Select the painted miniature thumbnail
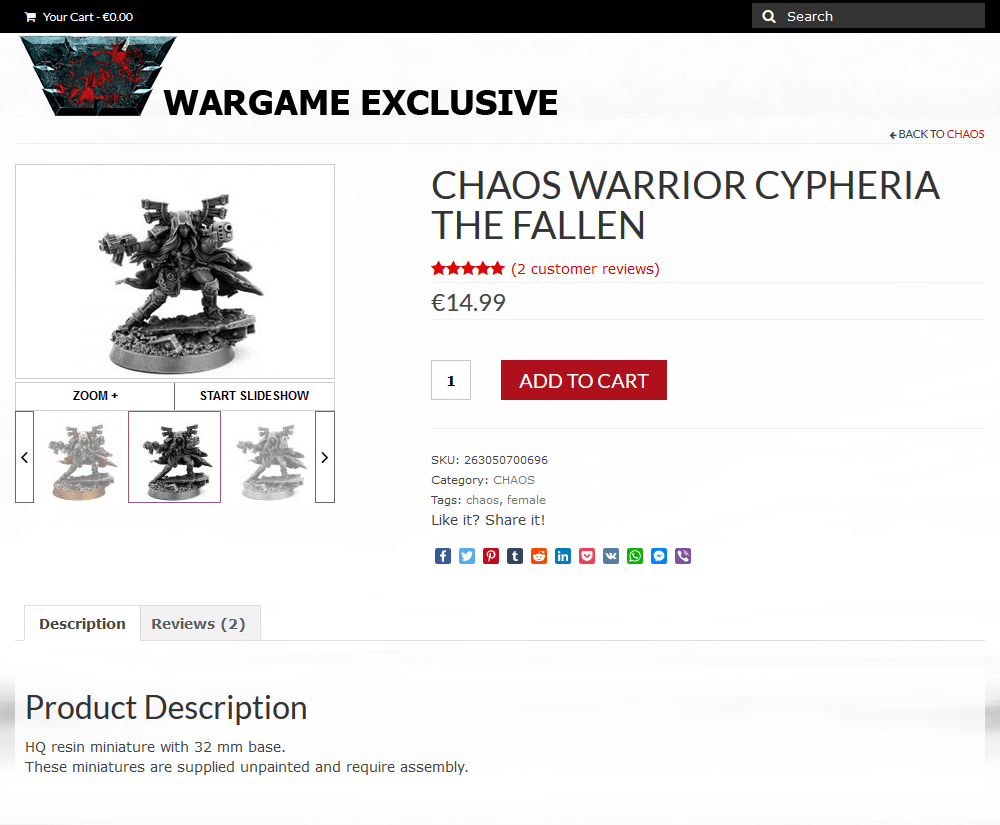The height and width of the screenshot is (825, 1000). coord(81,457)
